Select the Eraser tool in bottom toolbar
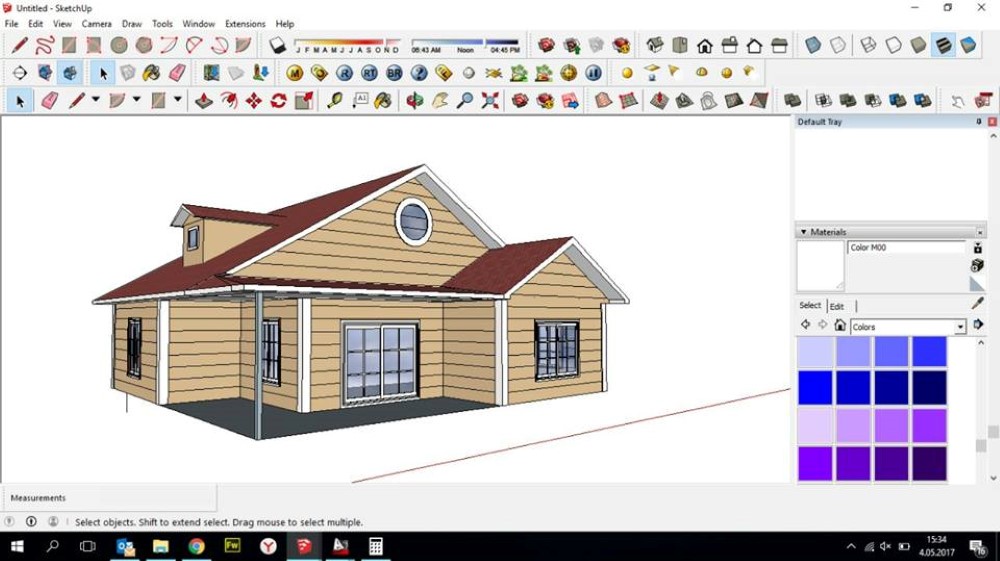 click(49, 100)
